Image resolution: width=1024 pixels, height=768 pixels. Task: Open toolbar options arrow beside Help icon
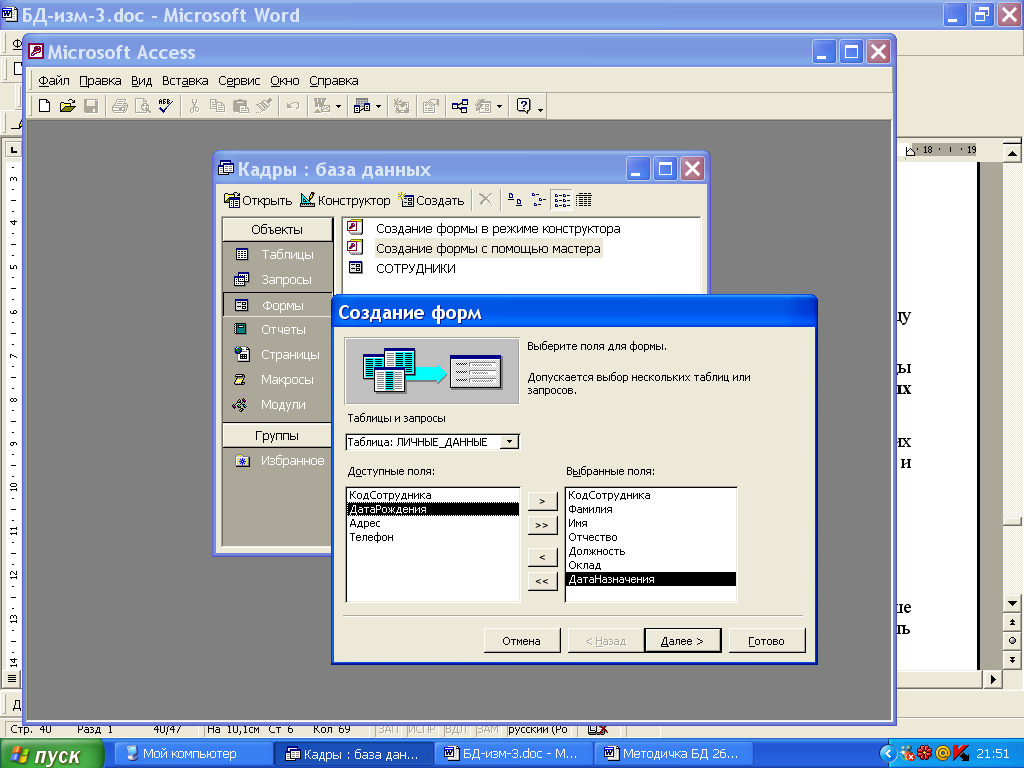[540, 108]
